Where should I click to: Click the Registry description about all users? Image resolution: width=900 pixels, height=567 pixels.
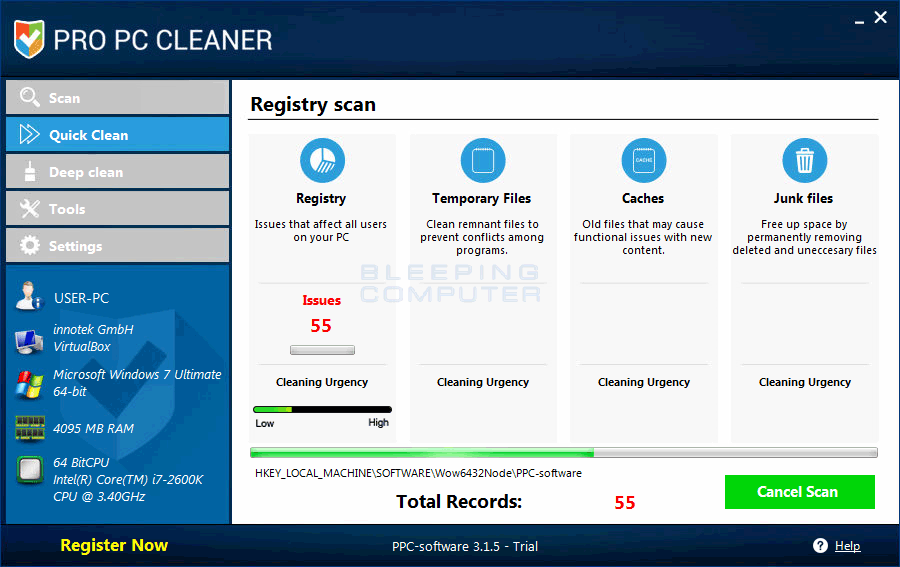321,231
